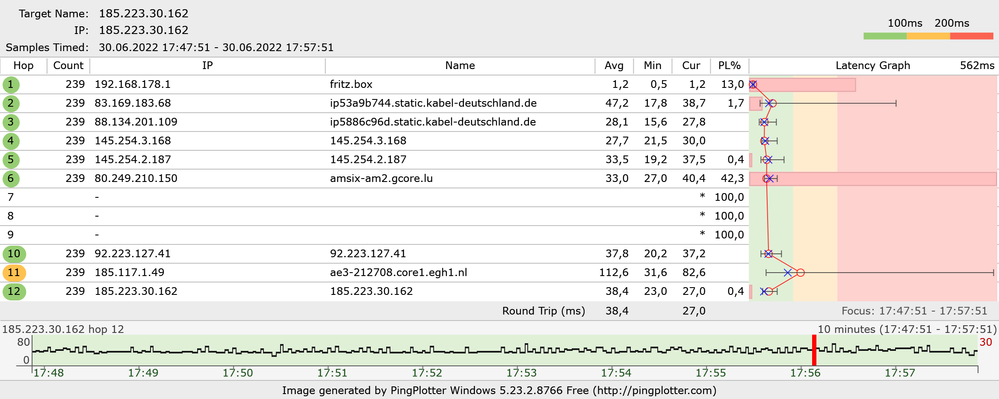Click the 42,3 packet loss value

coord(733,178)
